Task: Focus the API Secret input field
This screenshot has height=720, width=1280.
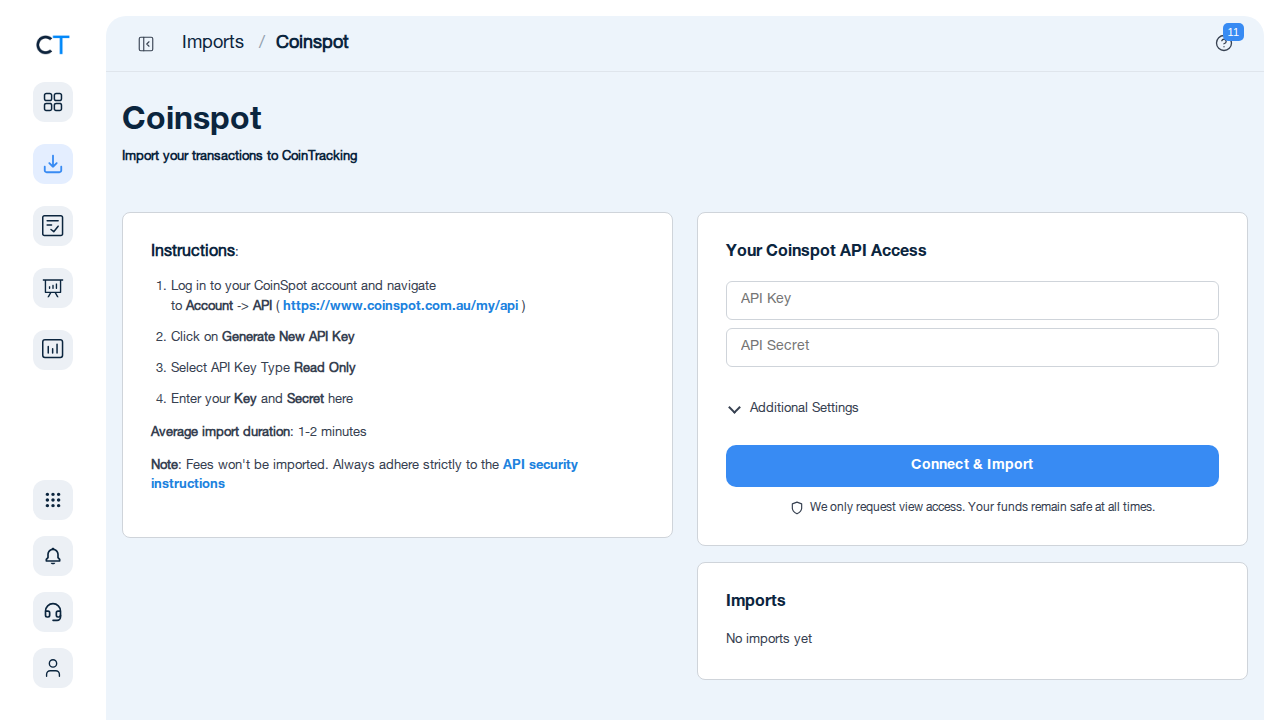Action: (x=972, y=347)
